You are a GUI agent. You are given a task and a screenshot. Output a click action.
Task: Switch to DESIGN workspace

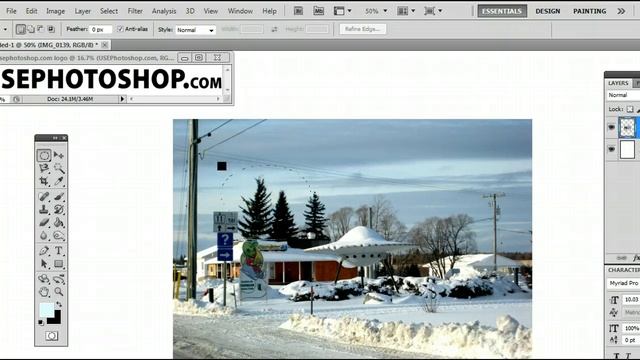tap(548, 11)
